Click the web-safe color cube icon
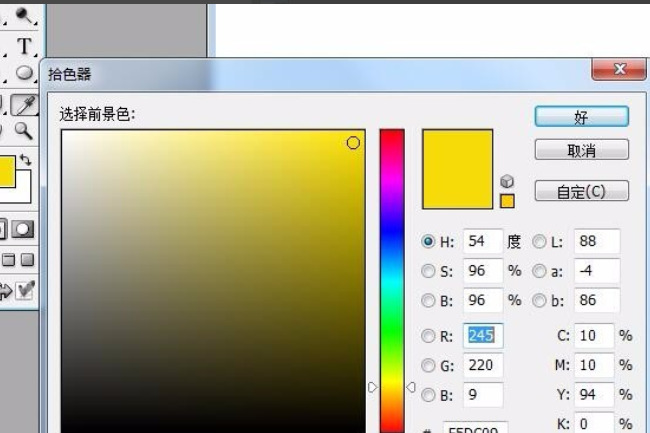Screen dimensions: 650x433 tap(507, 182)
